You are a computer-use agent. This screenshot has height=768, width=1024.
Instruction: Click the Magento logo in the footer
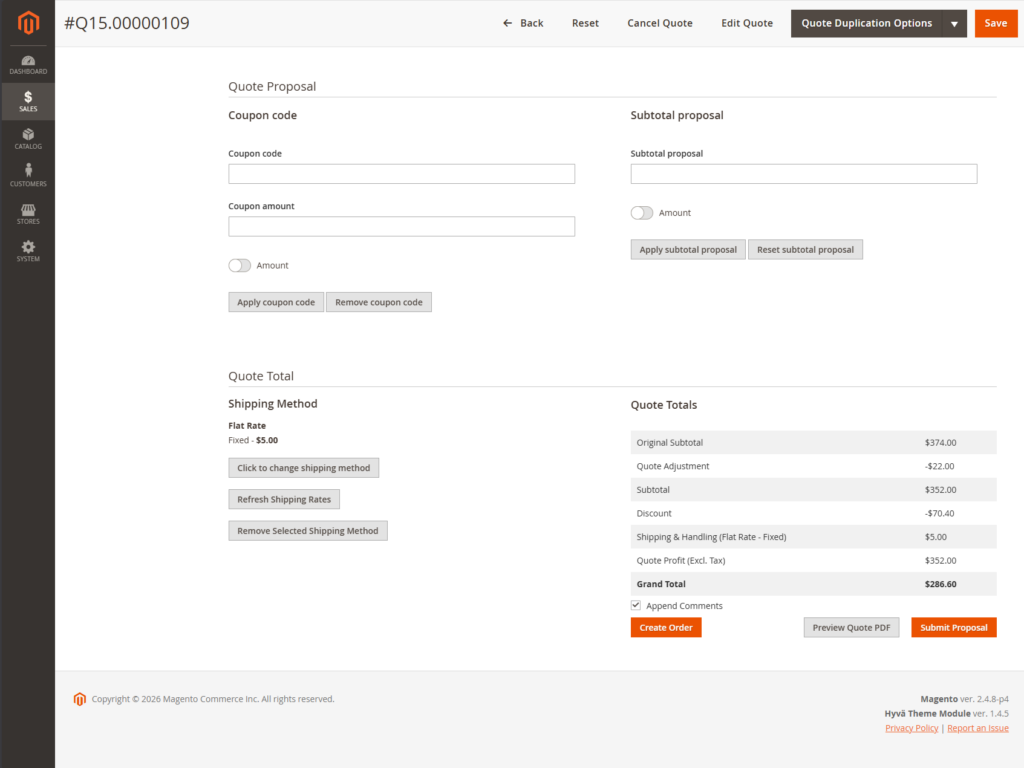[x=80, y=699]
